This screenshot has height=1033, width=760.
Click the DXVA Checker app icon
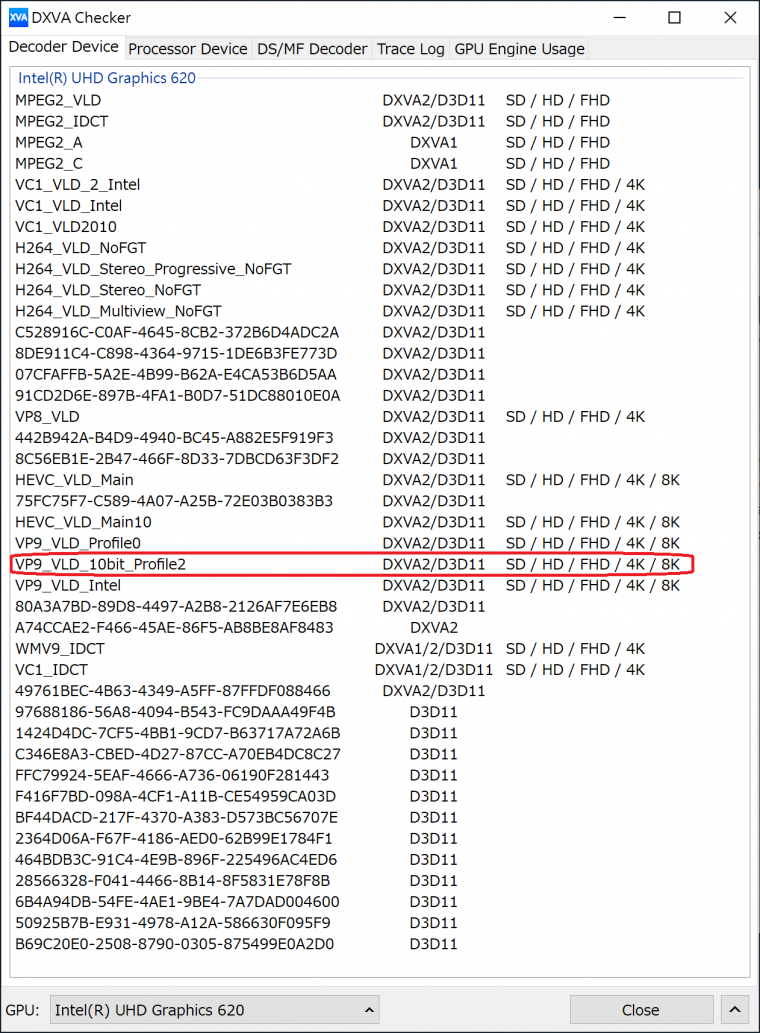pyautogui.click(x=18, y=17)
